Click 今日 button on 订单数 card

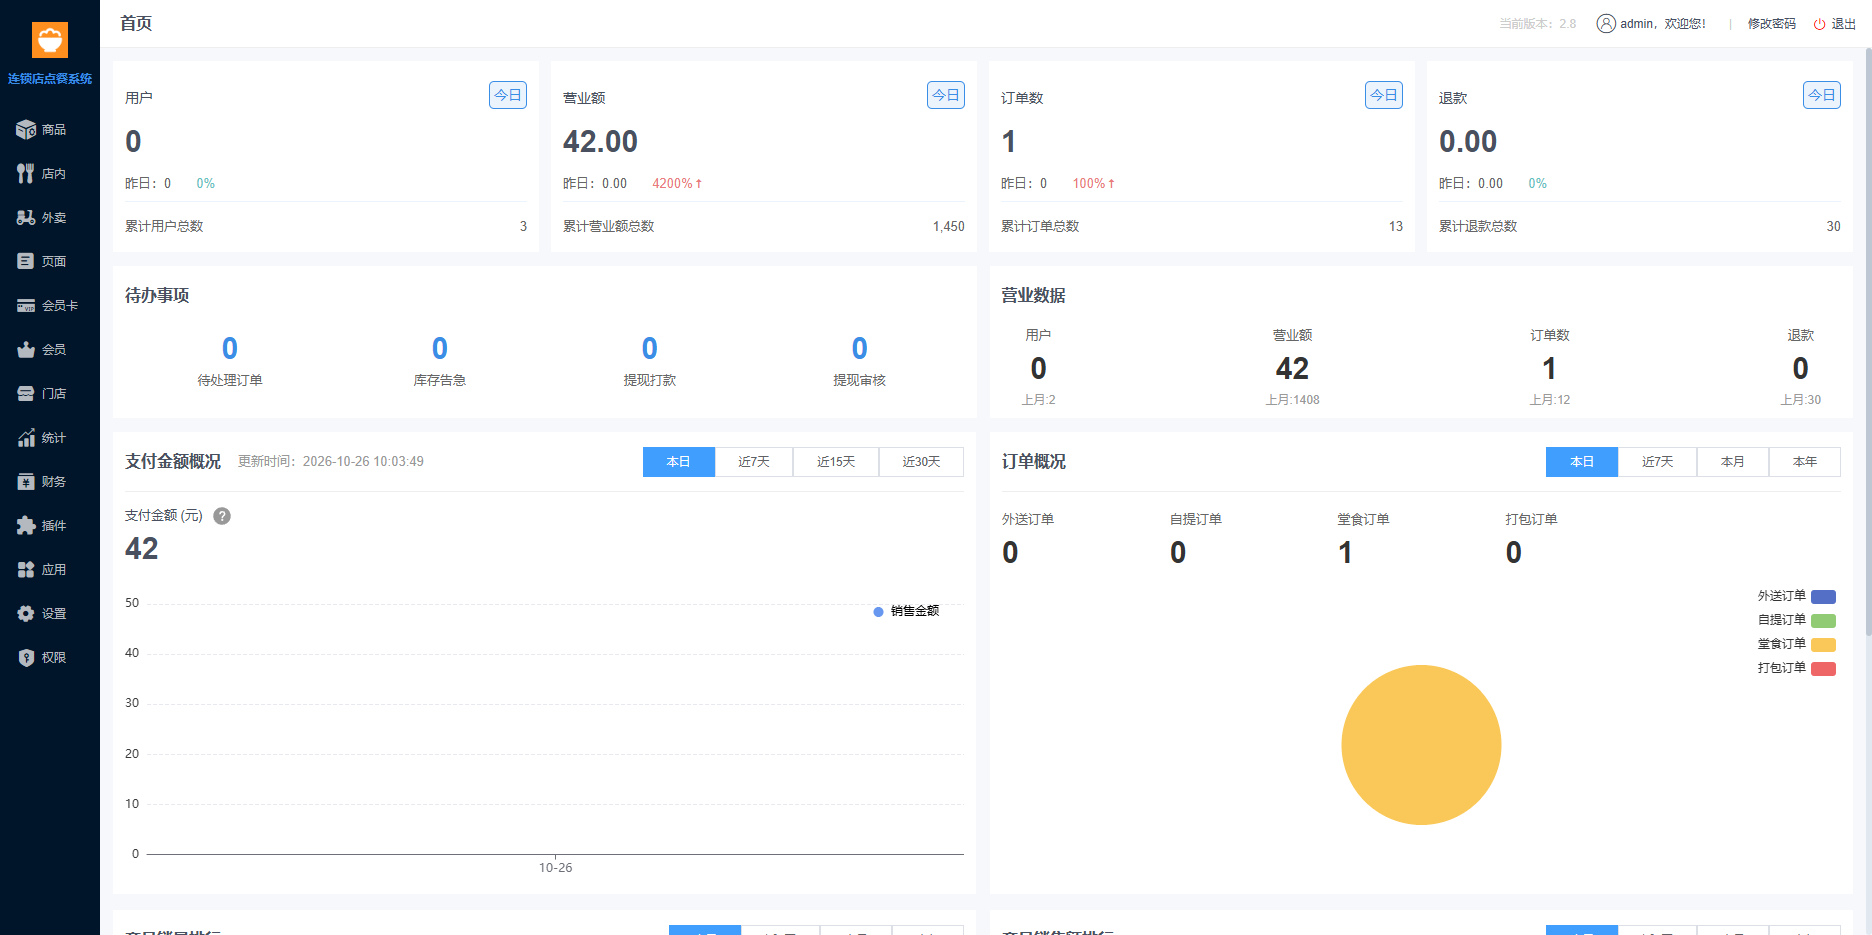point(1384,95)
